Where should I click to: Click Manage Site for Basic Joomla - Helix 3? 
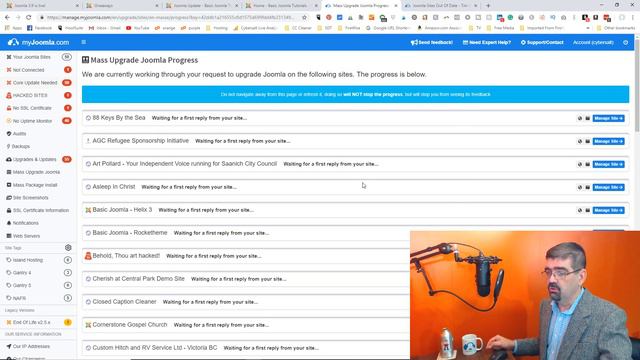(x=609, y=210)
